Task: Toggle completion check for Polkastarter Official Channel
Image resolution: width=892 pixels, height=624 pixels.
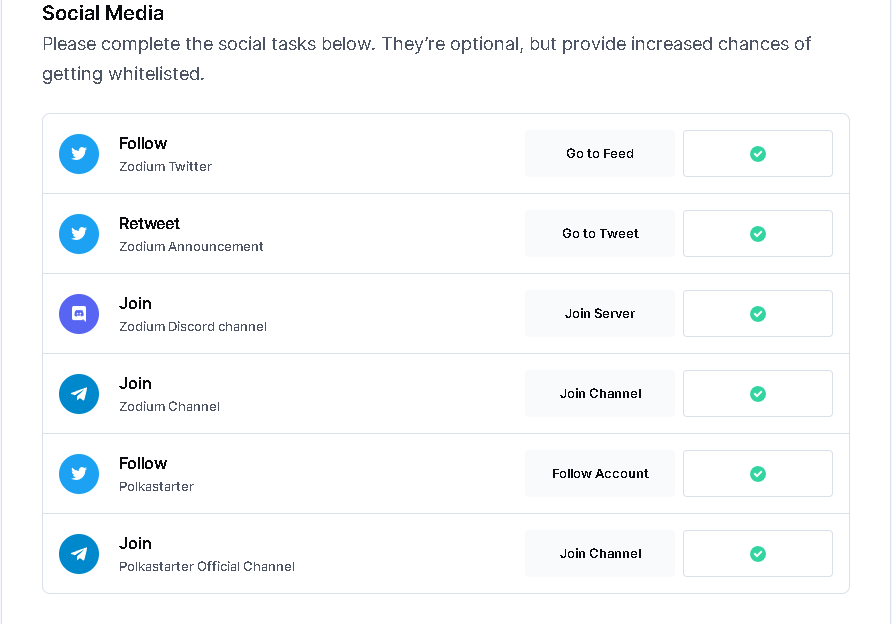Action: pos(758,554)
